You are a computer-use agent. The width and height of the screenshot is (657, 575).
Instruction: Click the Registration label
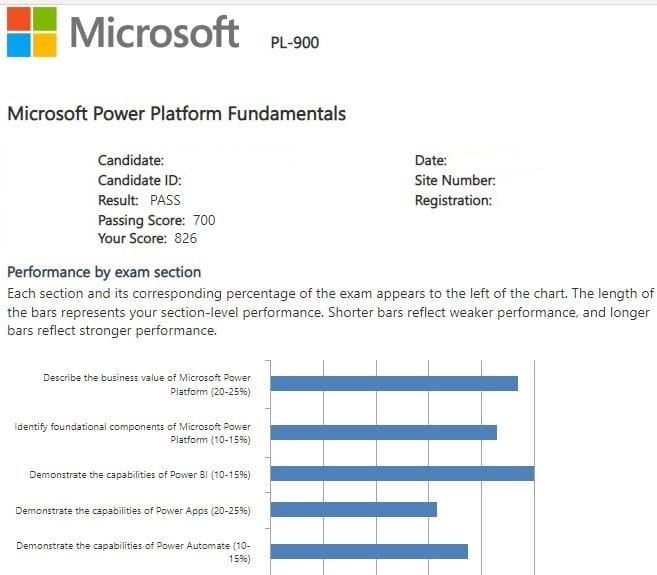[x=453, y=200]
